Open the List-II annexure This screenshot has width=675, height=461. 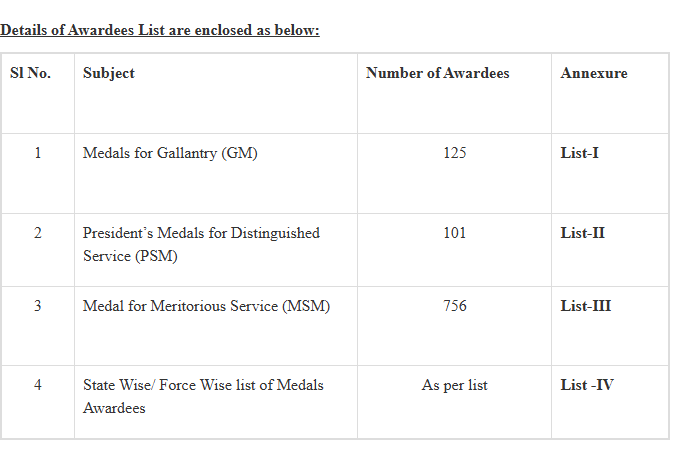tap(582, 233)
